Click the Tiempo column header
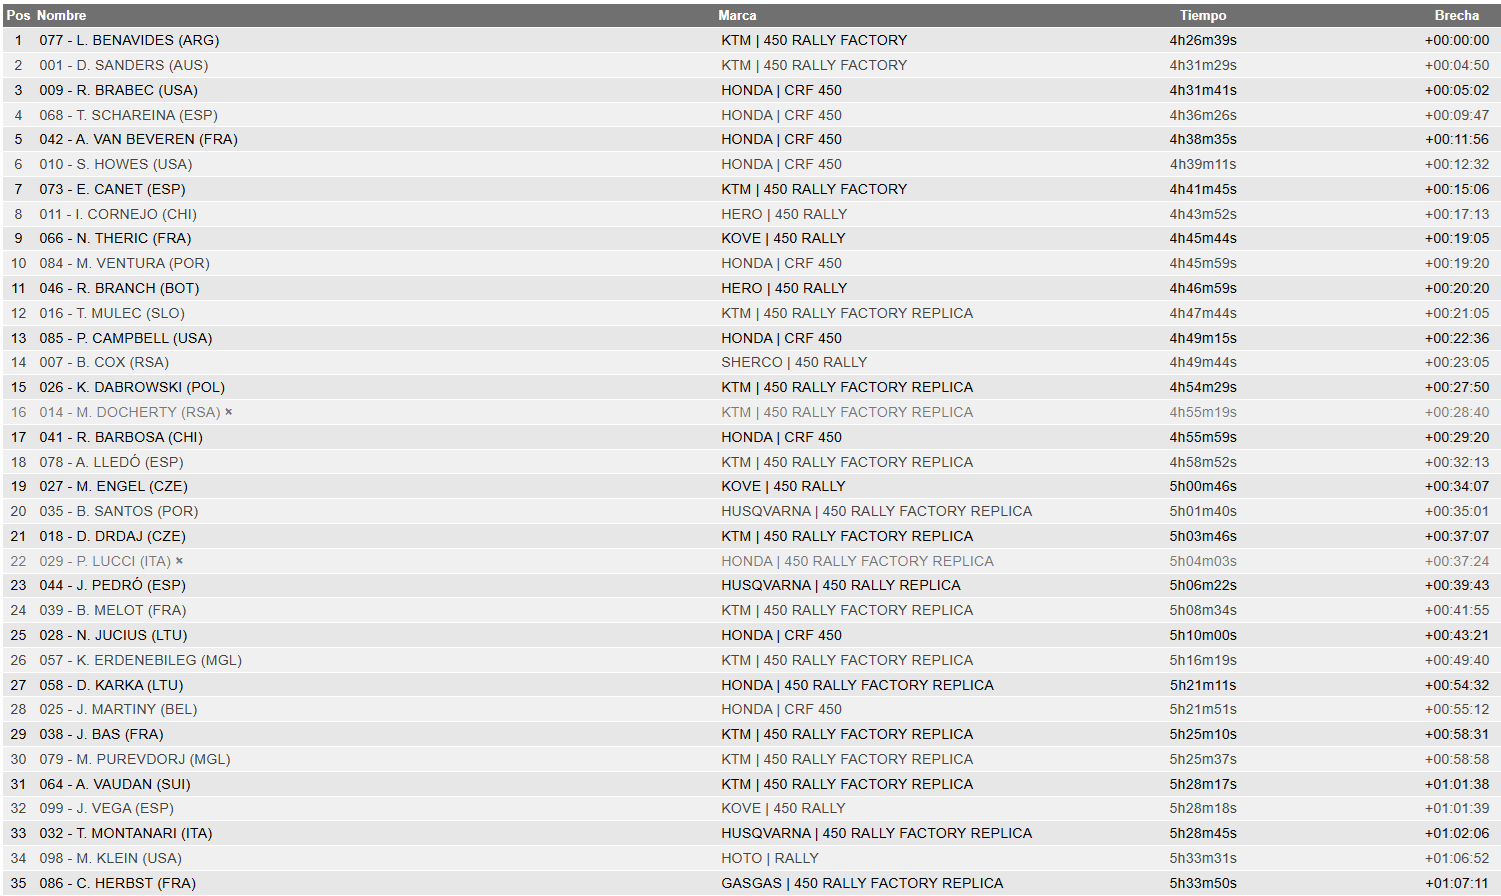 point(1203,15)
